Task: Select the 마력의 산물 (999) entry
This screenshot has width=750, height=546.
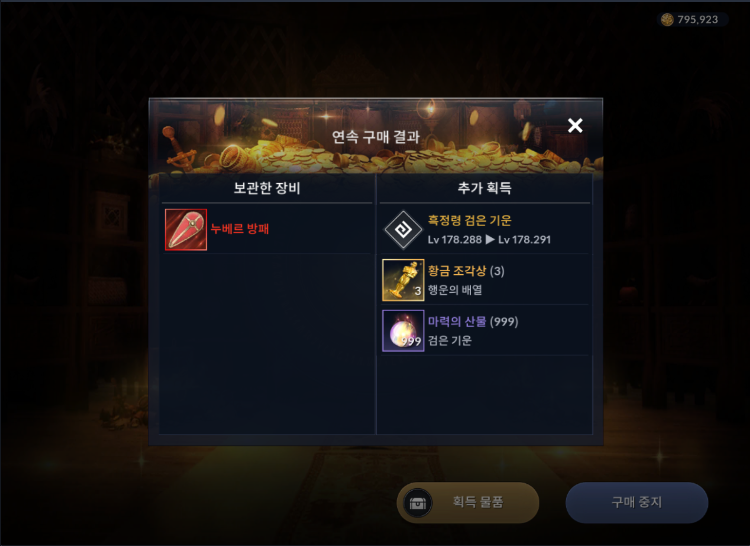Action: coord(485,331)
